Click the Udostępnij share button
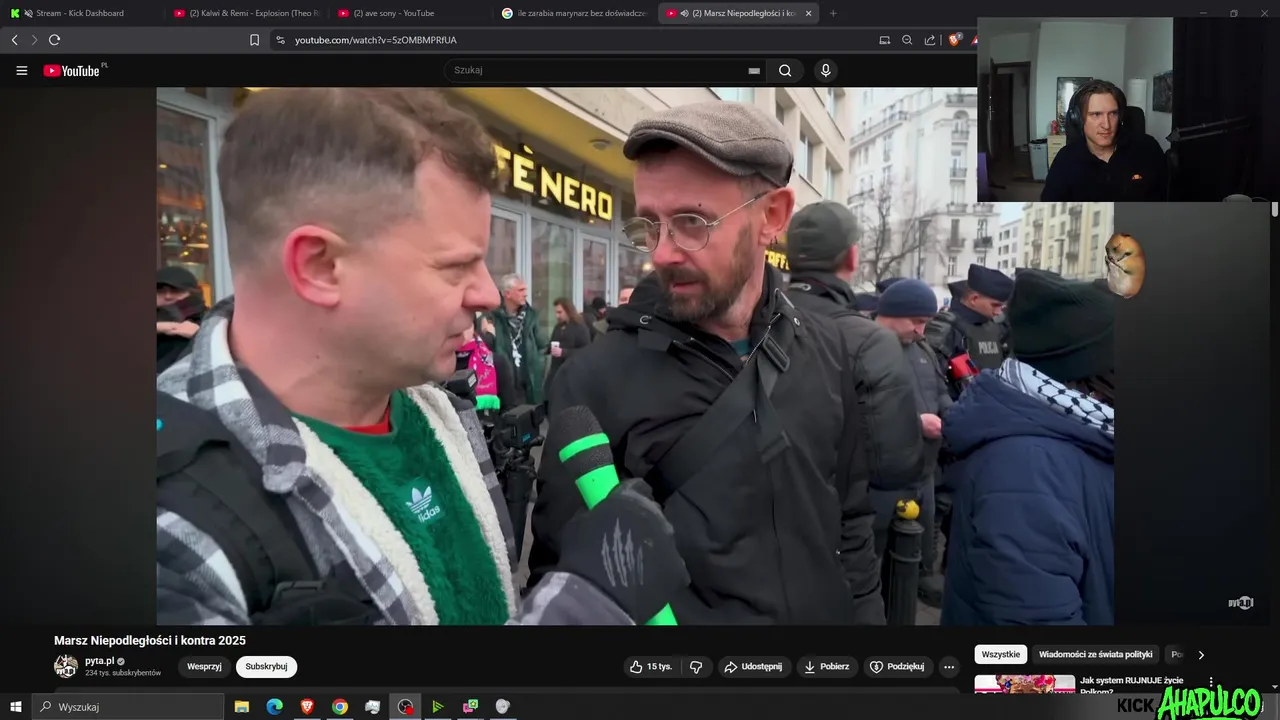Image resolution: width=1280 pixels, height=720 pixels. (754, 667)
